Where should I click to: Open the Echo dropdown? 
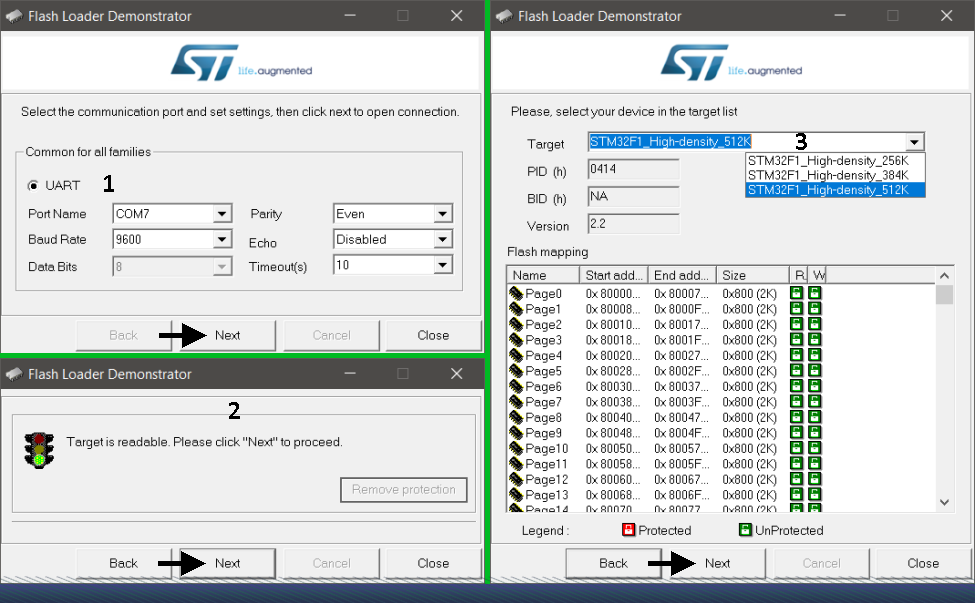pos(444,239)
